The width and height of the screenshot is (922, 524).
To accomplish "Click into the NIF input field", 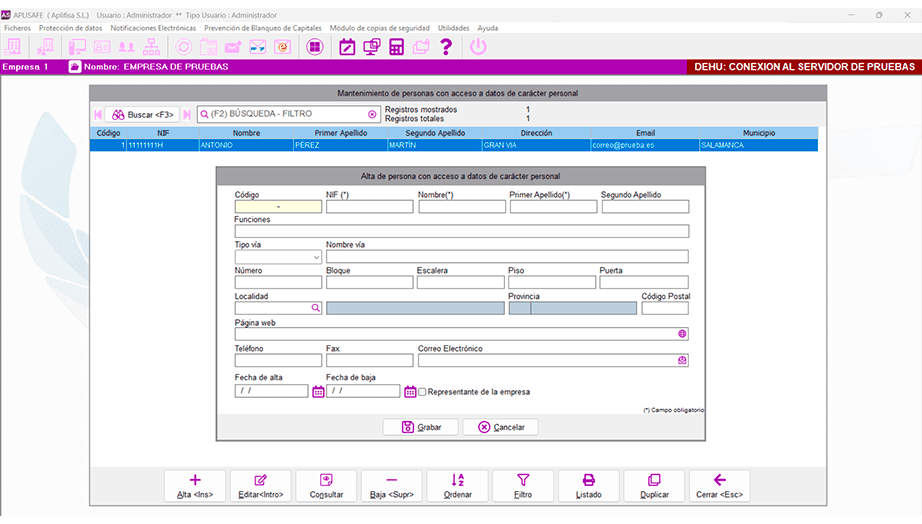I will pyautogui.click(x=369, y=207).
